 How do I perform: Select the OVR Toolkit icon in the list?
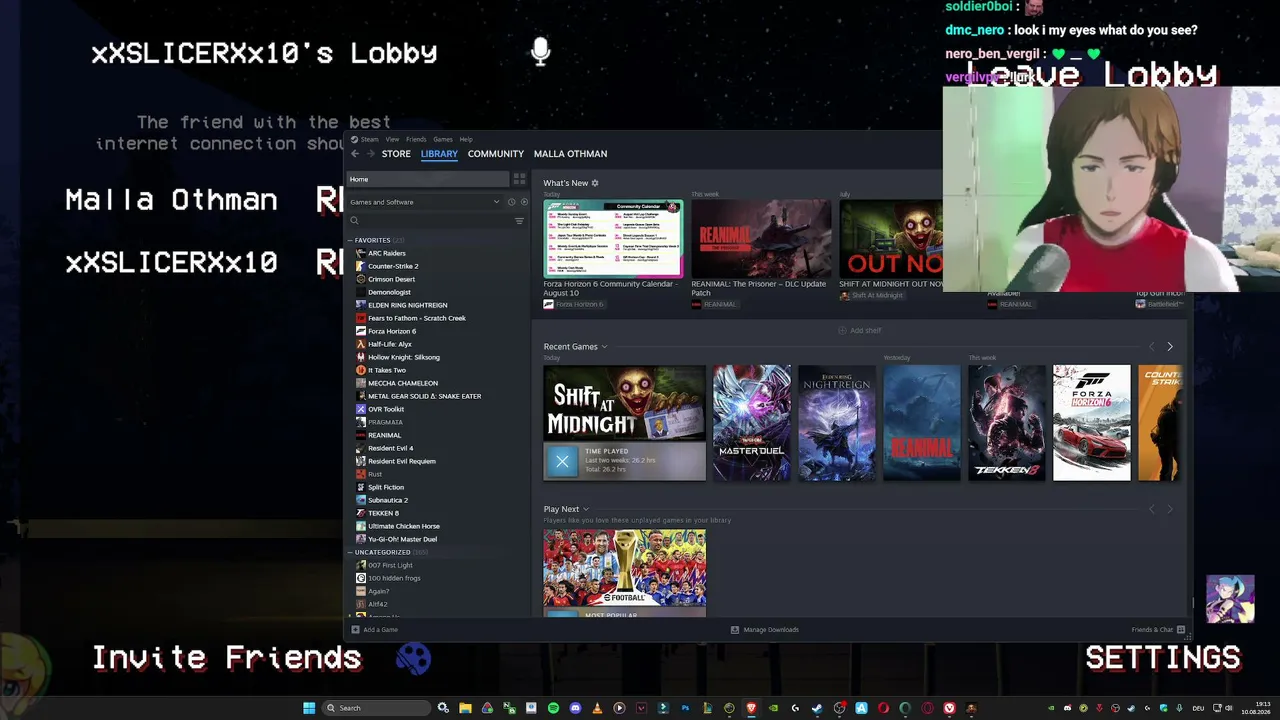pyautogui.click(x=361, y=409)
